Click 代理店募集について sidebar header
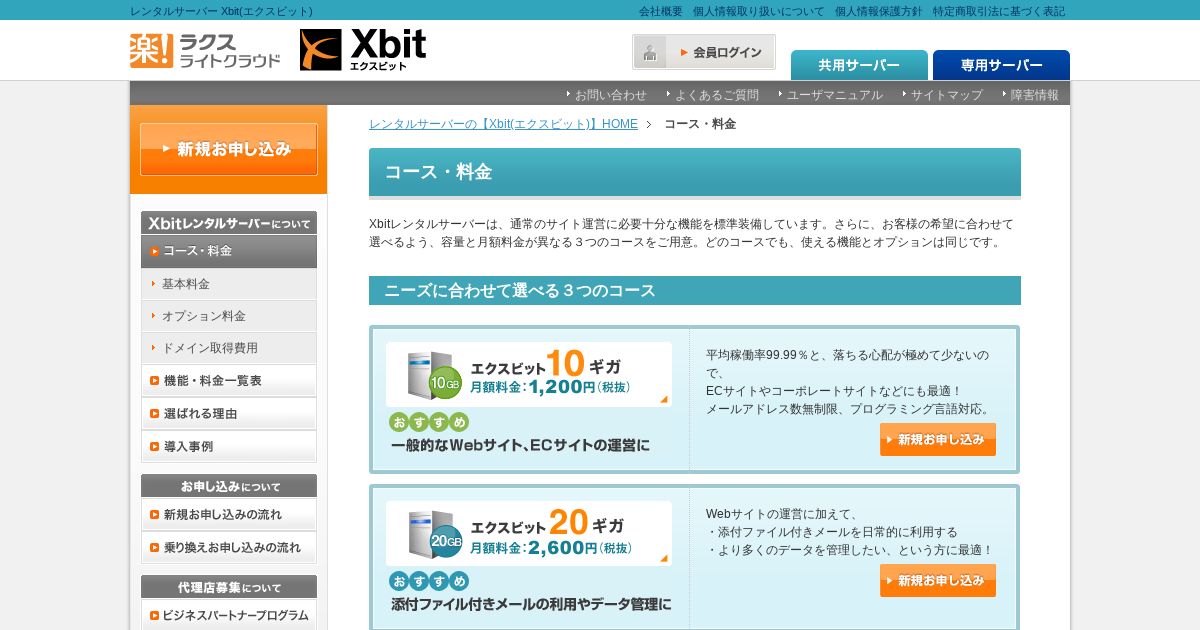This screenshot has height=630, width=1200. pyautogui.click(x=229, y=587)
